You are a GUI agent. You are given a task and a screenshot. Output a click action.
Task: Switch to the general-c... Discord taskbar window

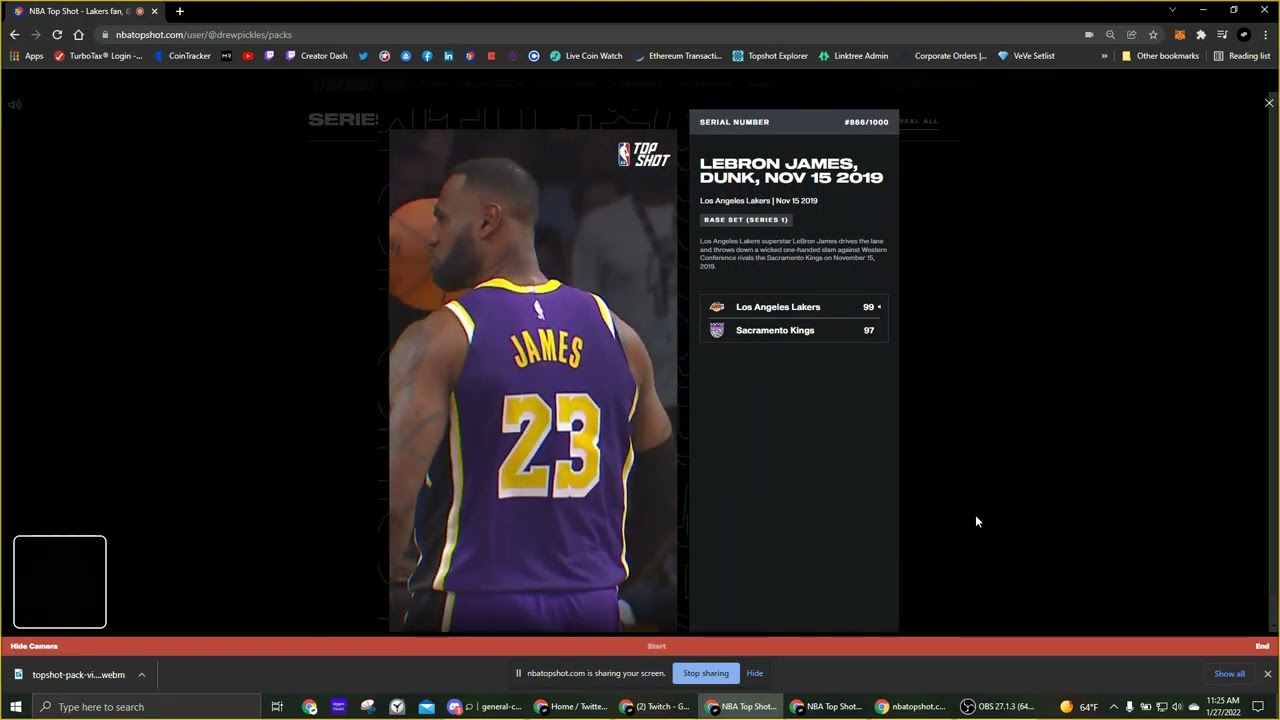click(x=486, y=707)
